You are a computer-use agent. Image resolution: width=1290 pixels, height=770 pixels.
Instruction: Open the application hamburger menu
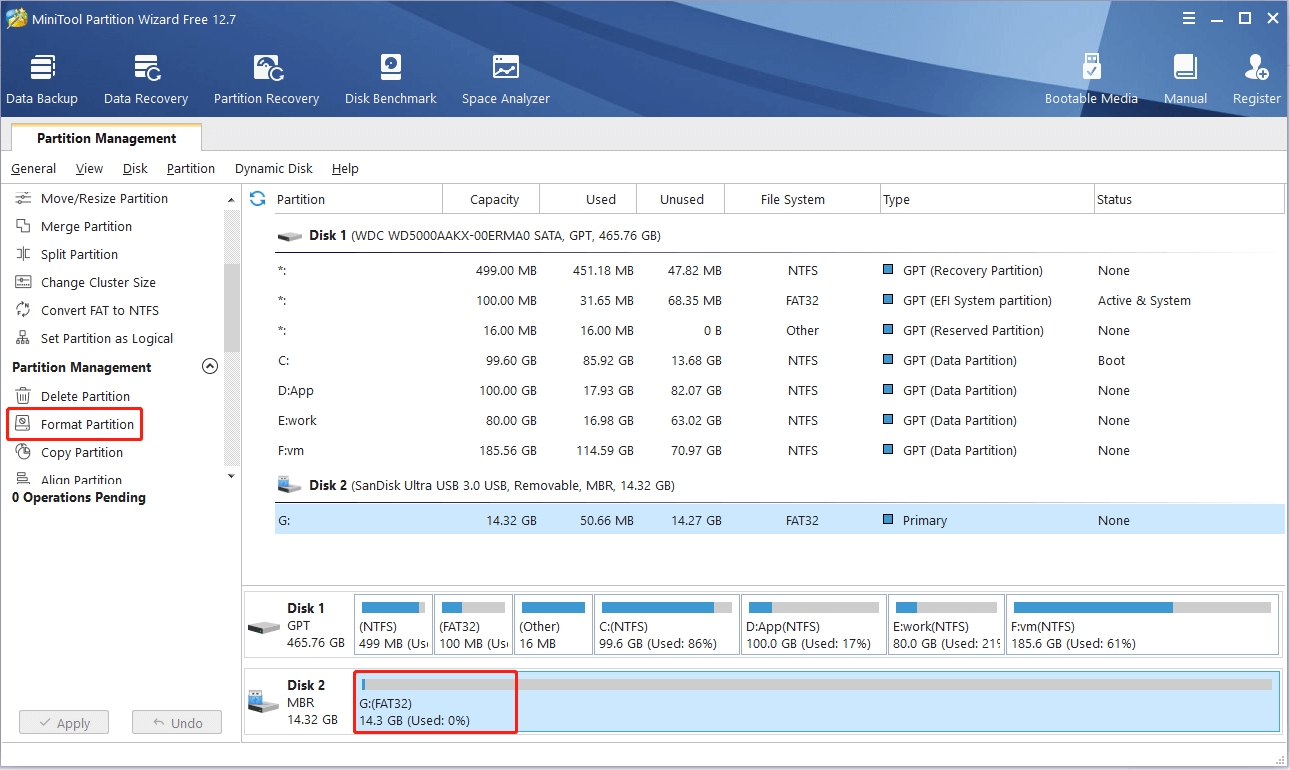[1188, 18]
